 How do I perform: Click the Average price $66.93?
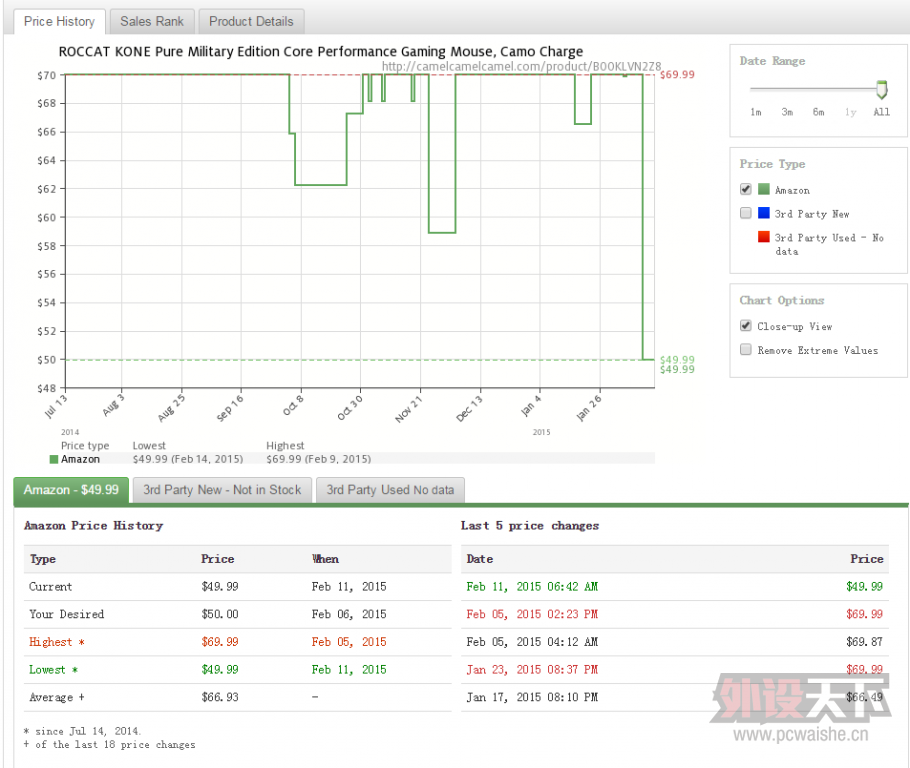click(x=220, y=697)
